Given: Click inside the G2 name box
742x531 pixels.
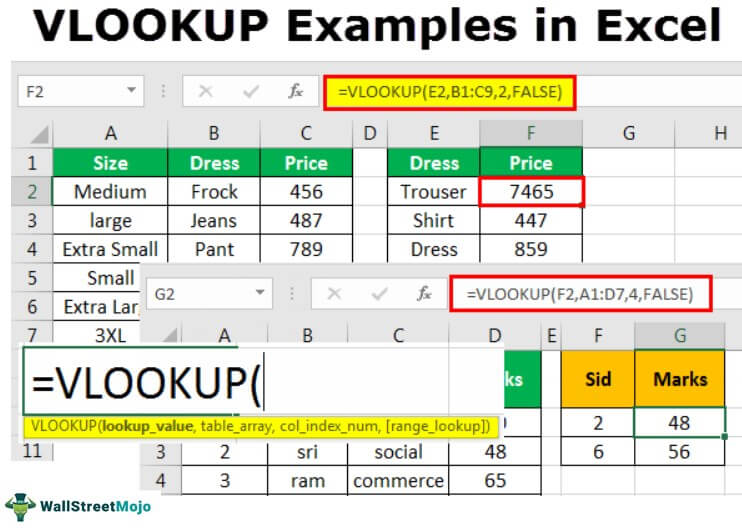Looking at the screenshot, I should (210, 294).
